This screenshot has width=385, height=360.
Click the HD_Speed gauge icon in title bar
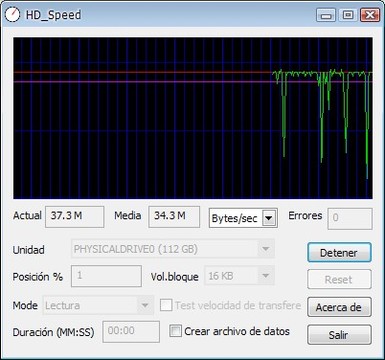(12, 15)
